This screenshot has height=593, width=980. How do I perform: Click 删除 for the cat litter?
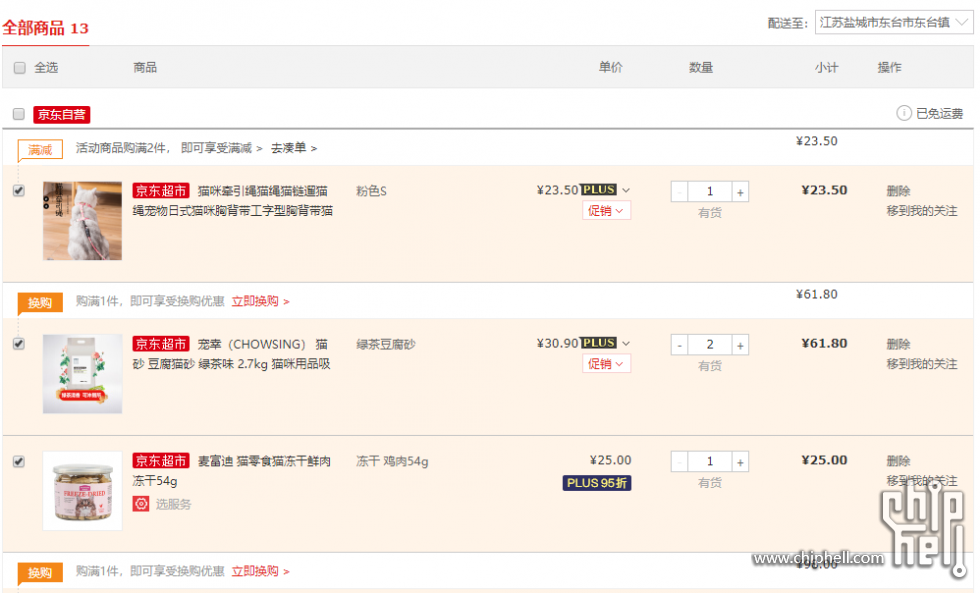tap(898, 344)
